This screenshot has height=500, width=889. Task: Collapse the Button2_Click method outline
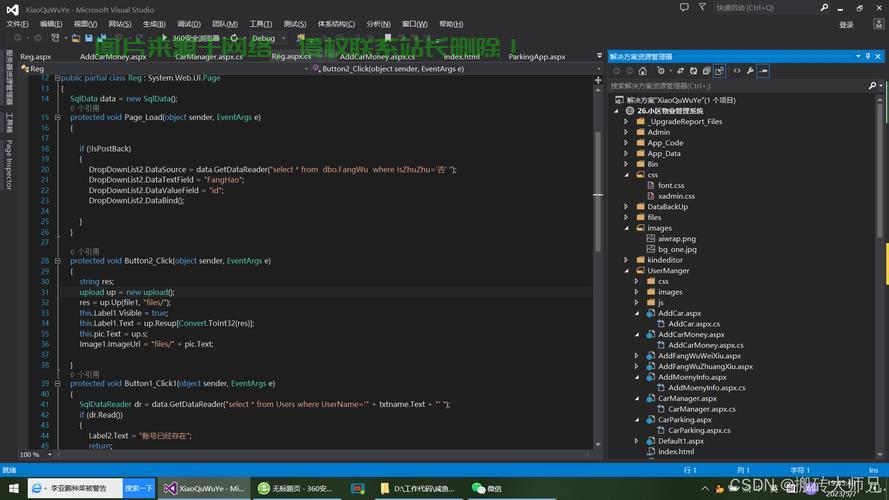[x=57, y=261]
